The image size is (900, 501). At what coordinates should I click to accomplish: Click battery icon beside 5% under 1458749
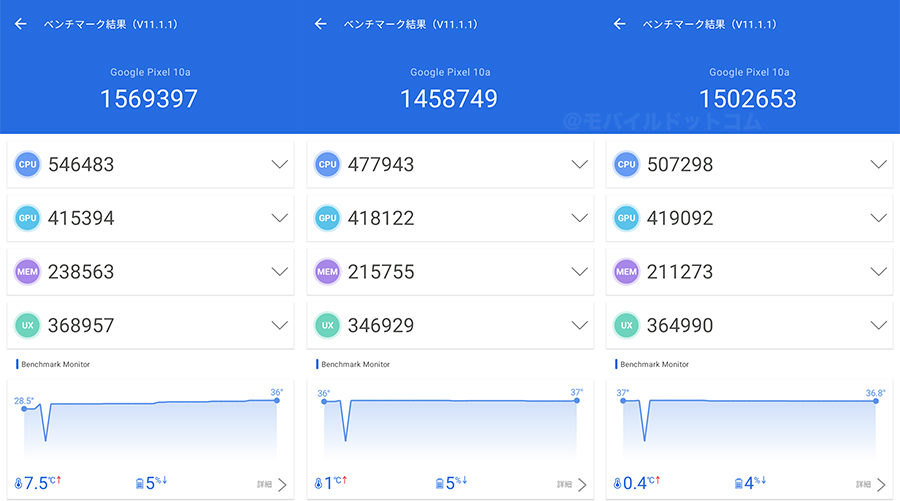[x=440, y=484]
